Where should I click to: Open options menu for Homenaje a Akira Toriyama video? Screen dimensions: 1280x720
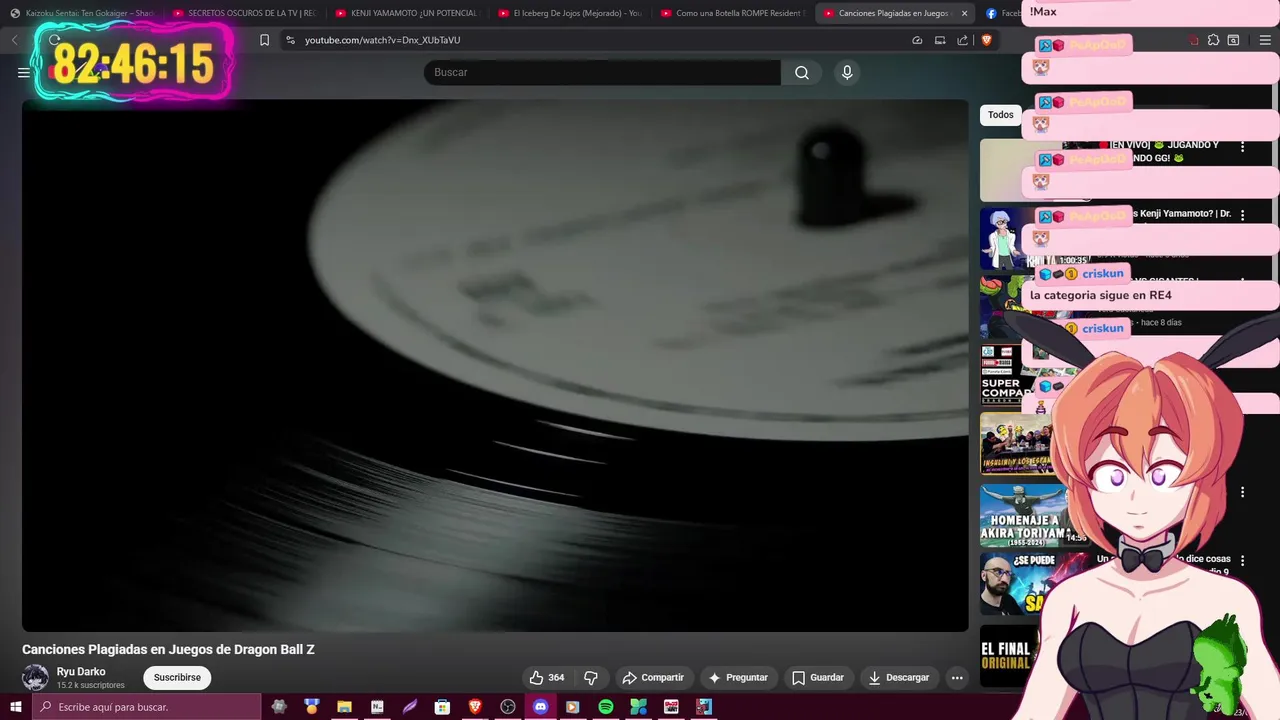point(1243,492)
